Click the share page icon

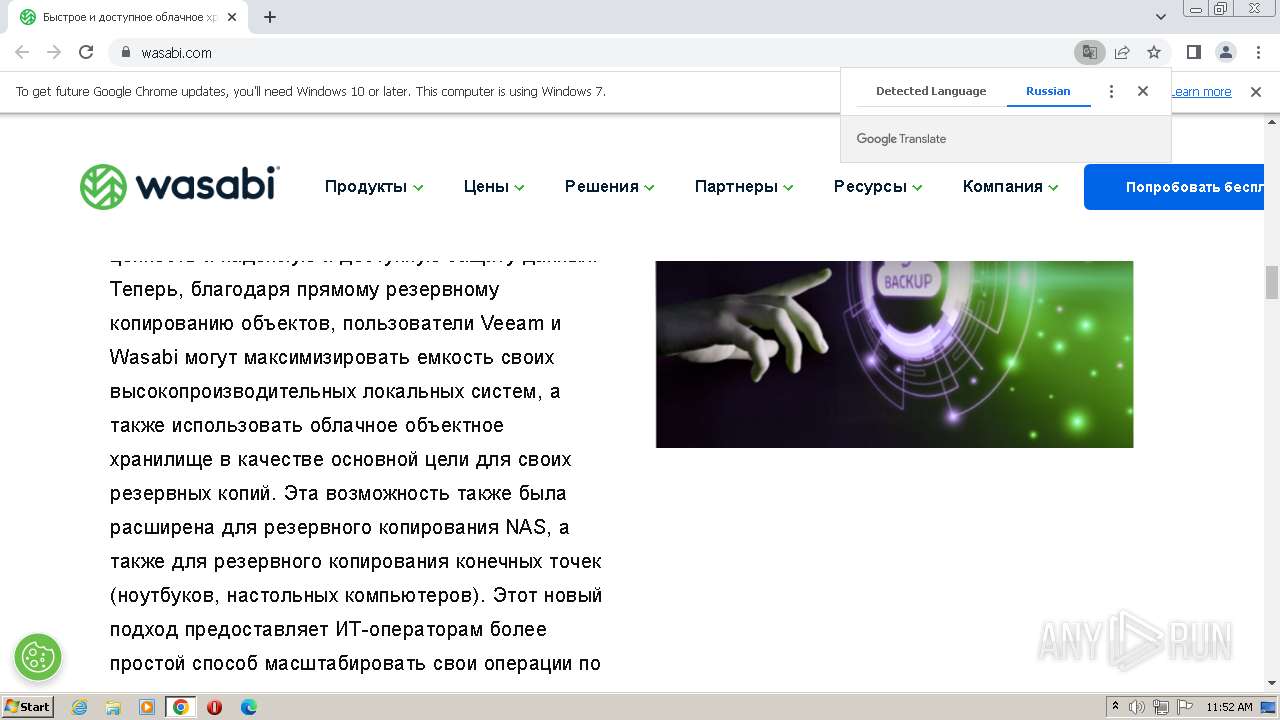1122,52
